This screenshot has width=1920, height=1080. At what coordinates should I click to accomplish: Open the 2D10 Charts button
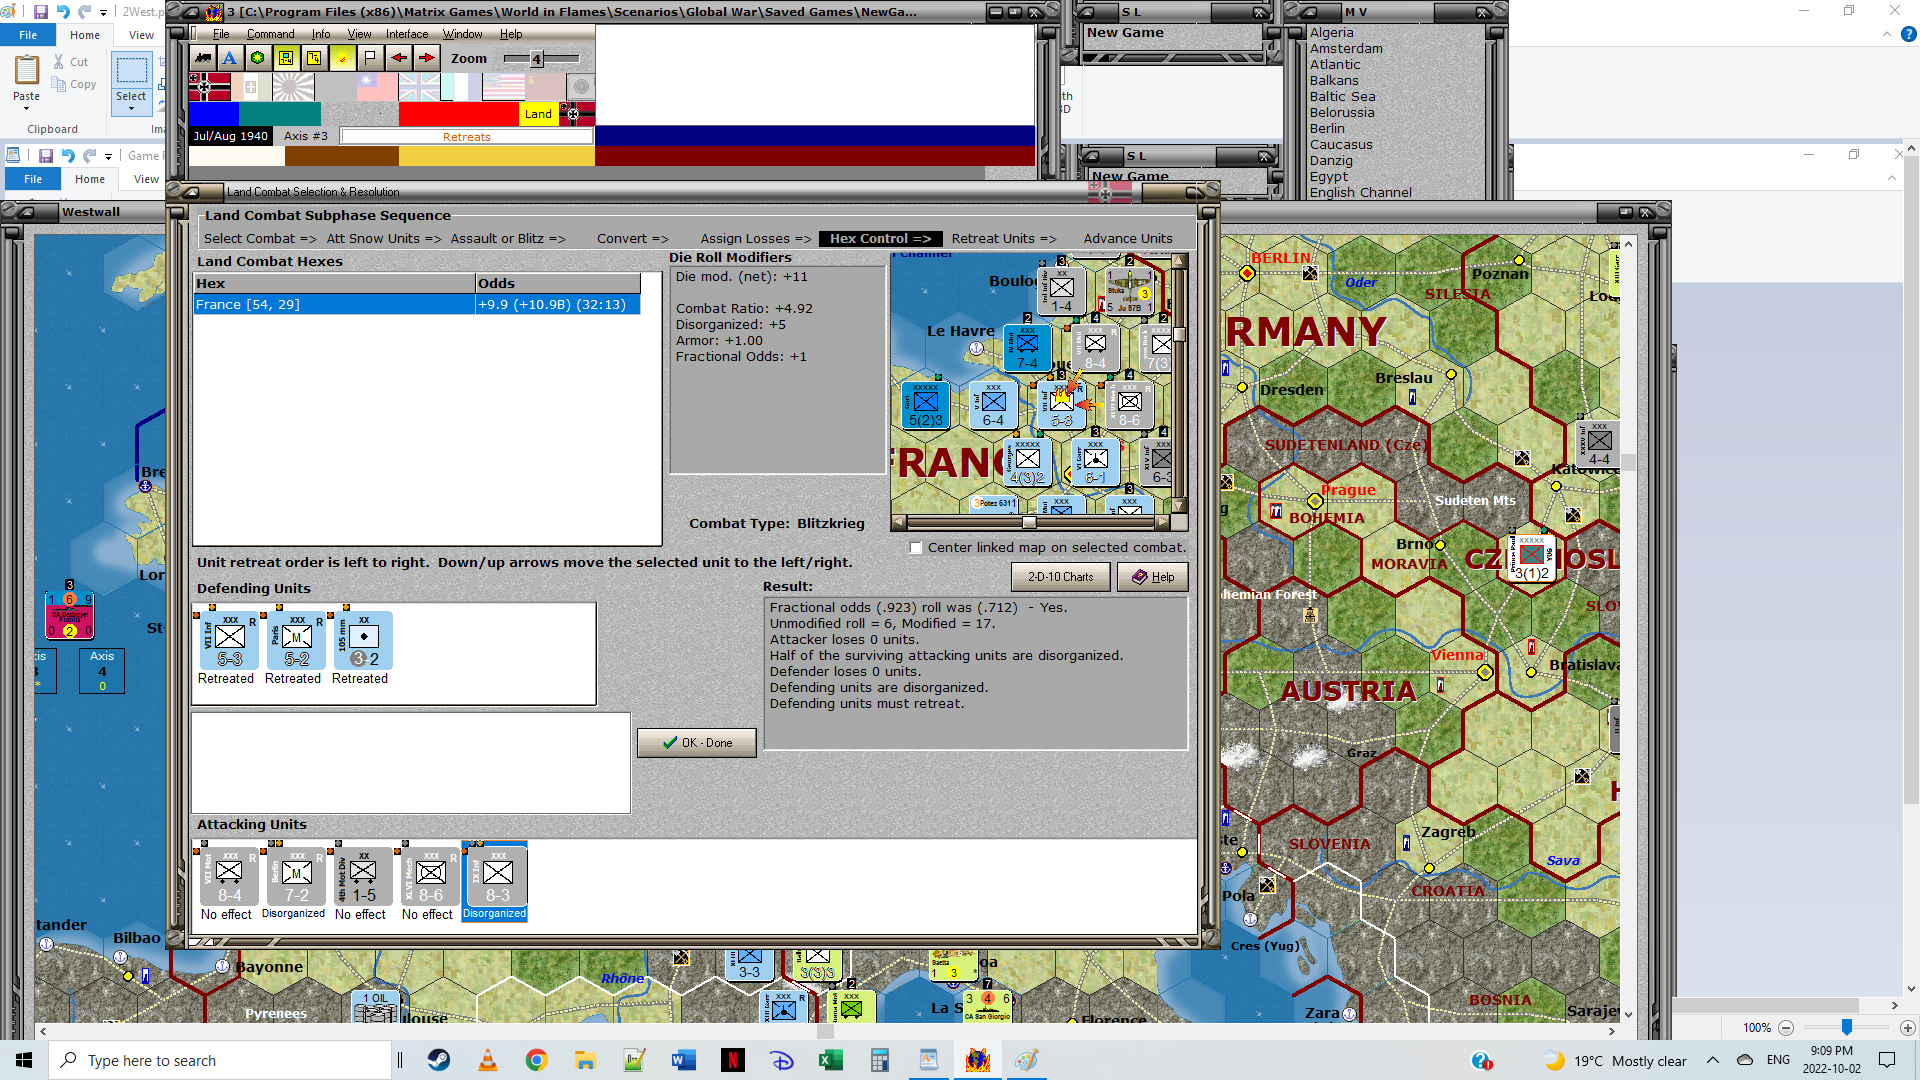1060,577
